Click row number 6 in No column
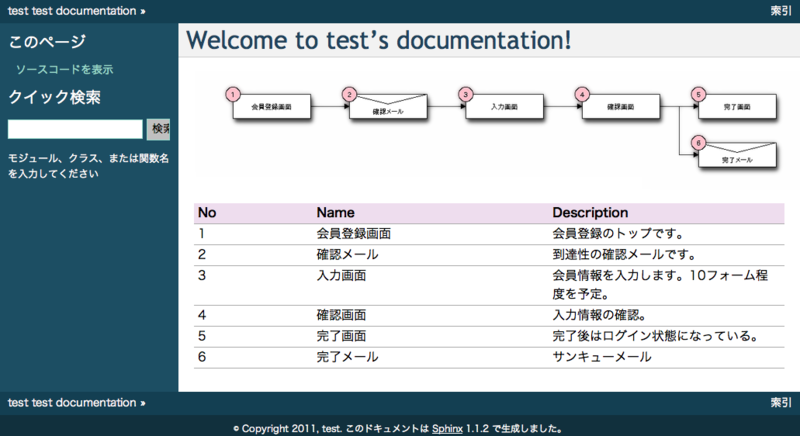The image size is (800, 436). [202, 357]
